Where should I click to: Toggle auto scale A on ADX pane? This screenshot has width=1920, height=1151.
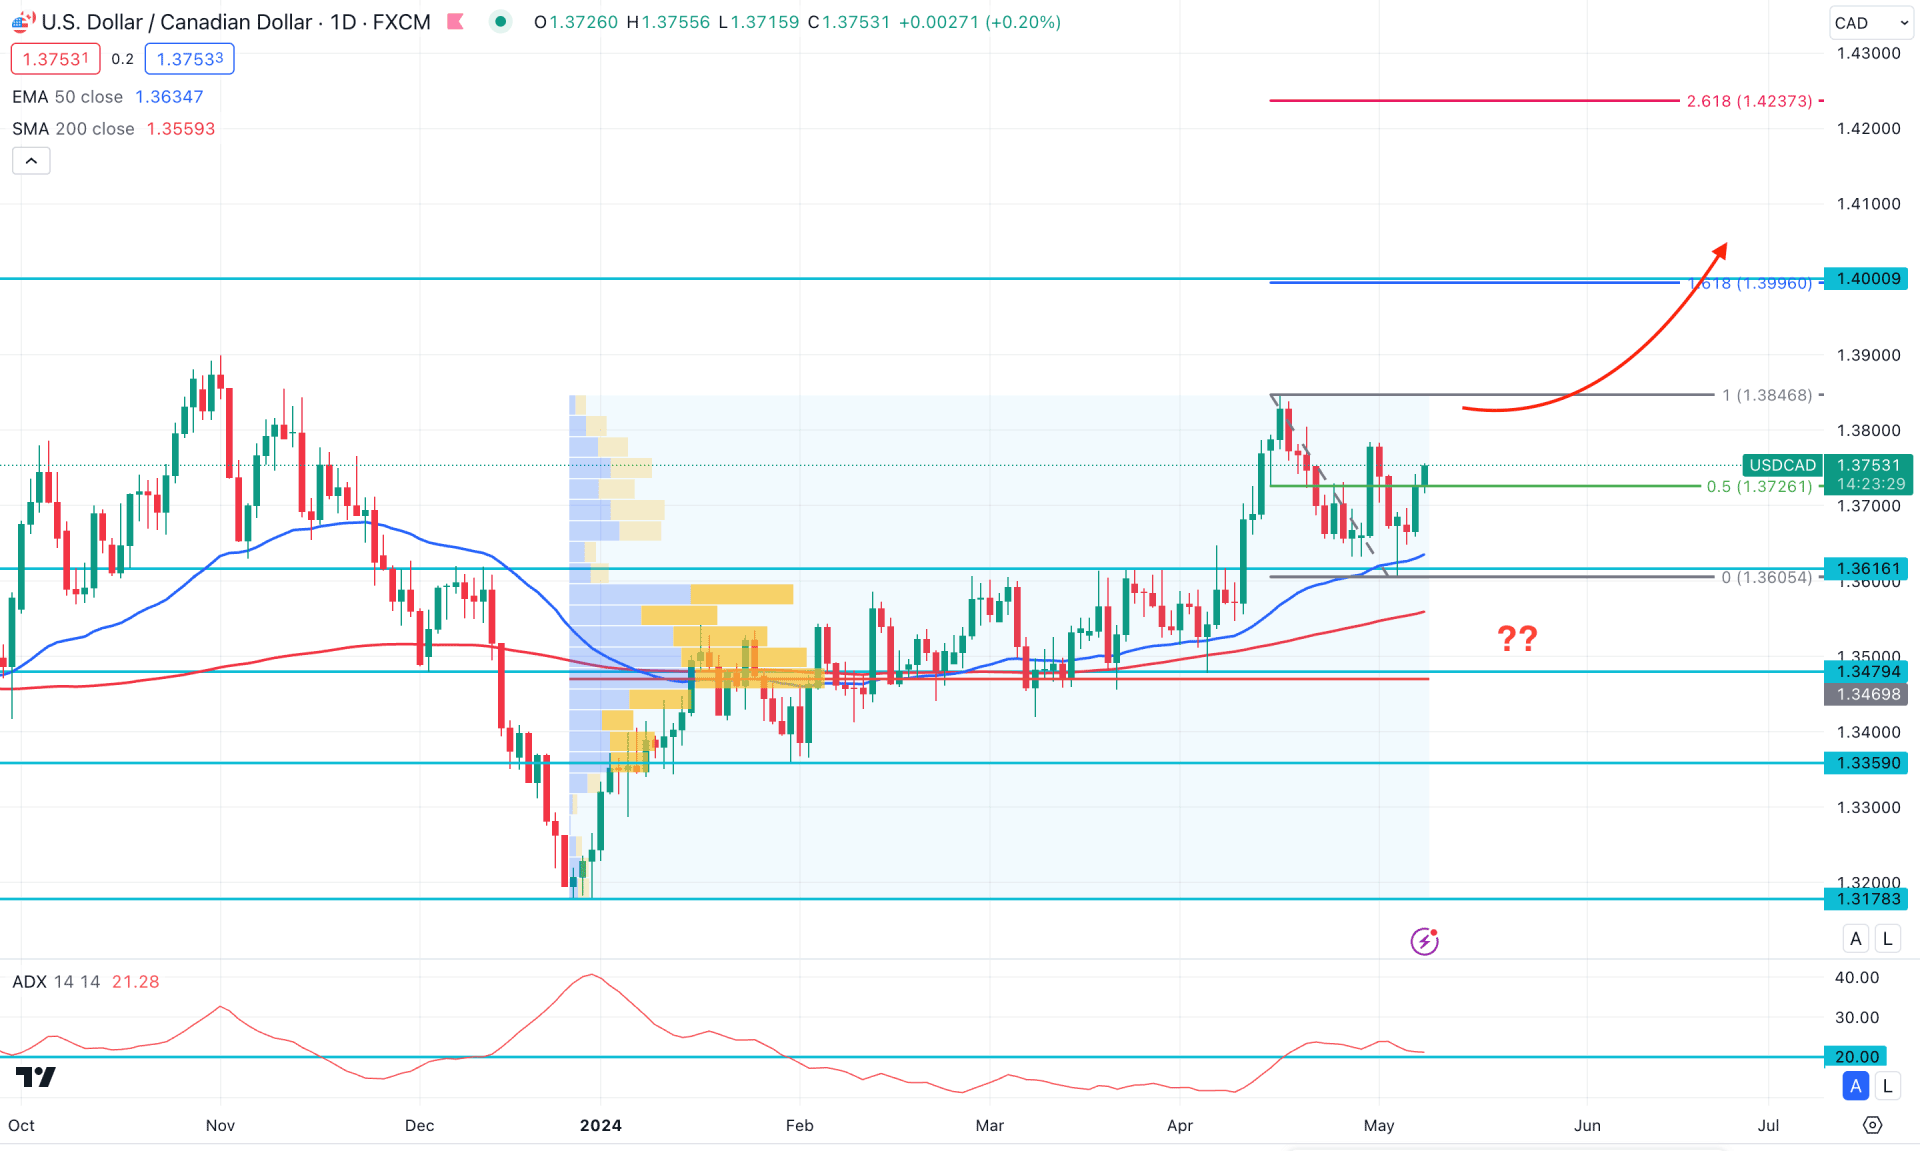pos(1856,1086)
